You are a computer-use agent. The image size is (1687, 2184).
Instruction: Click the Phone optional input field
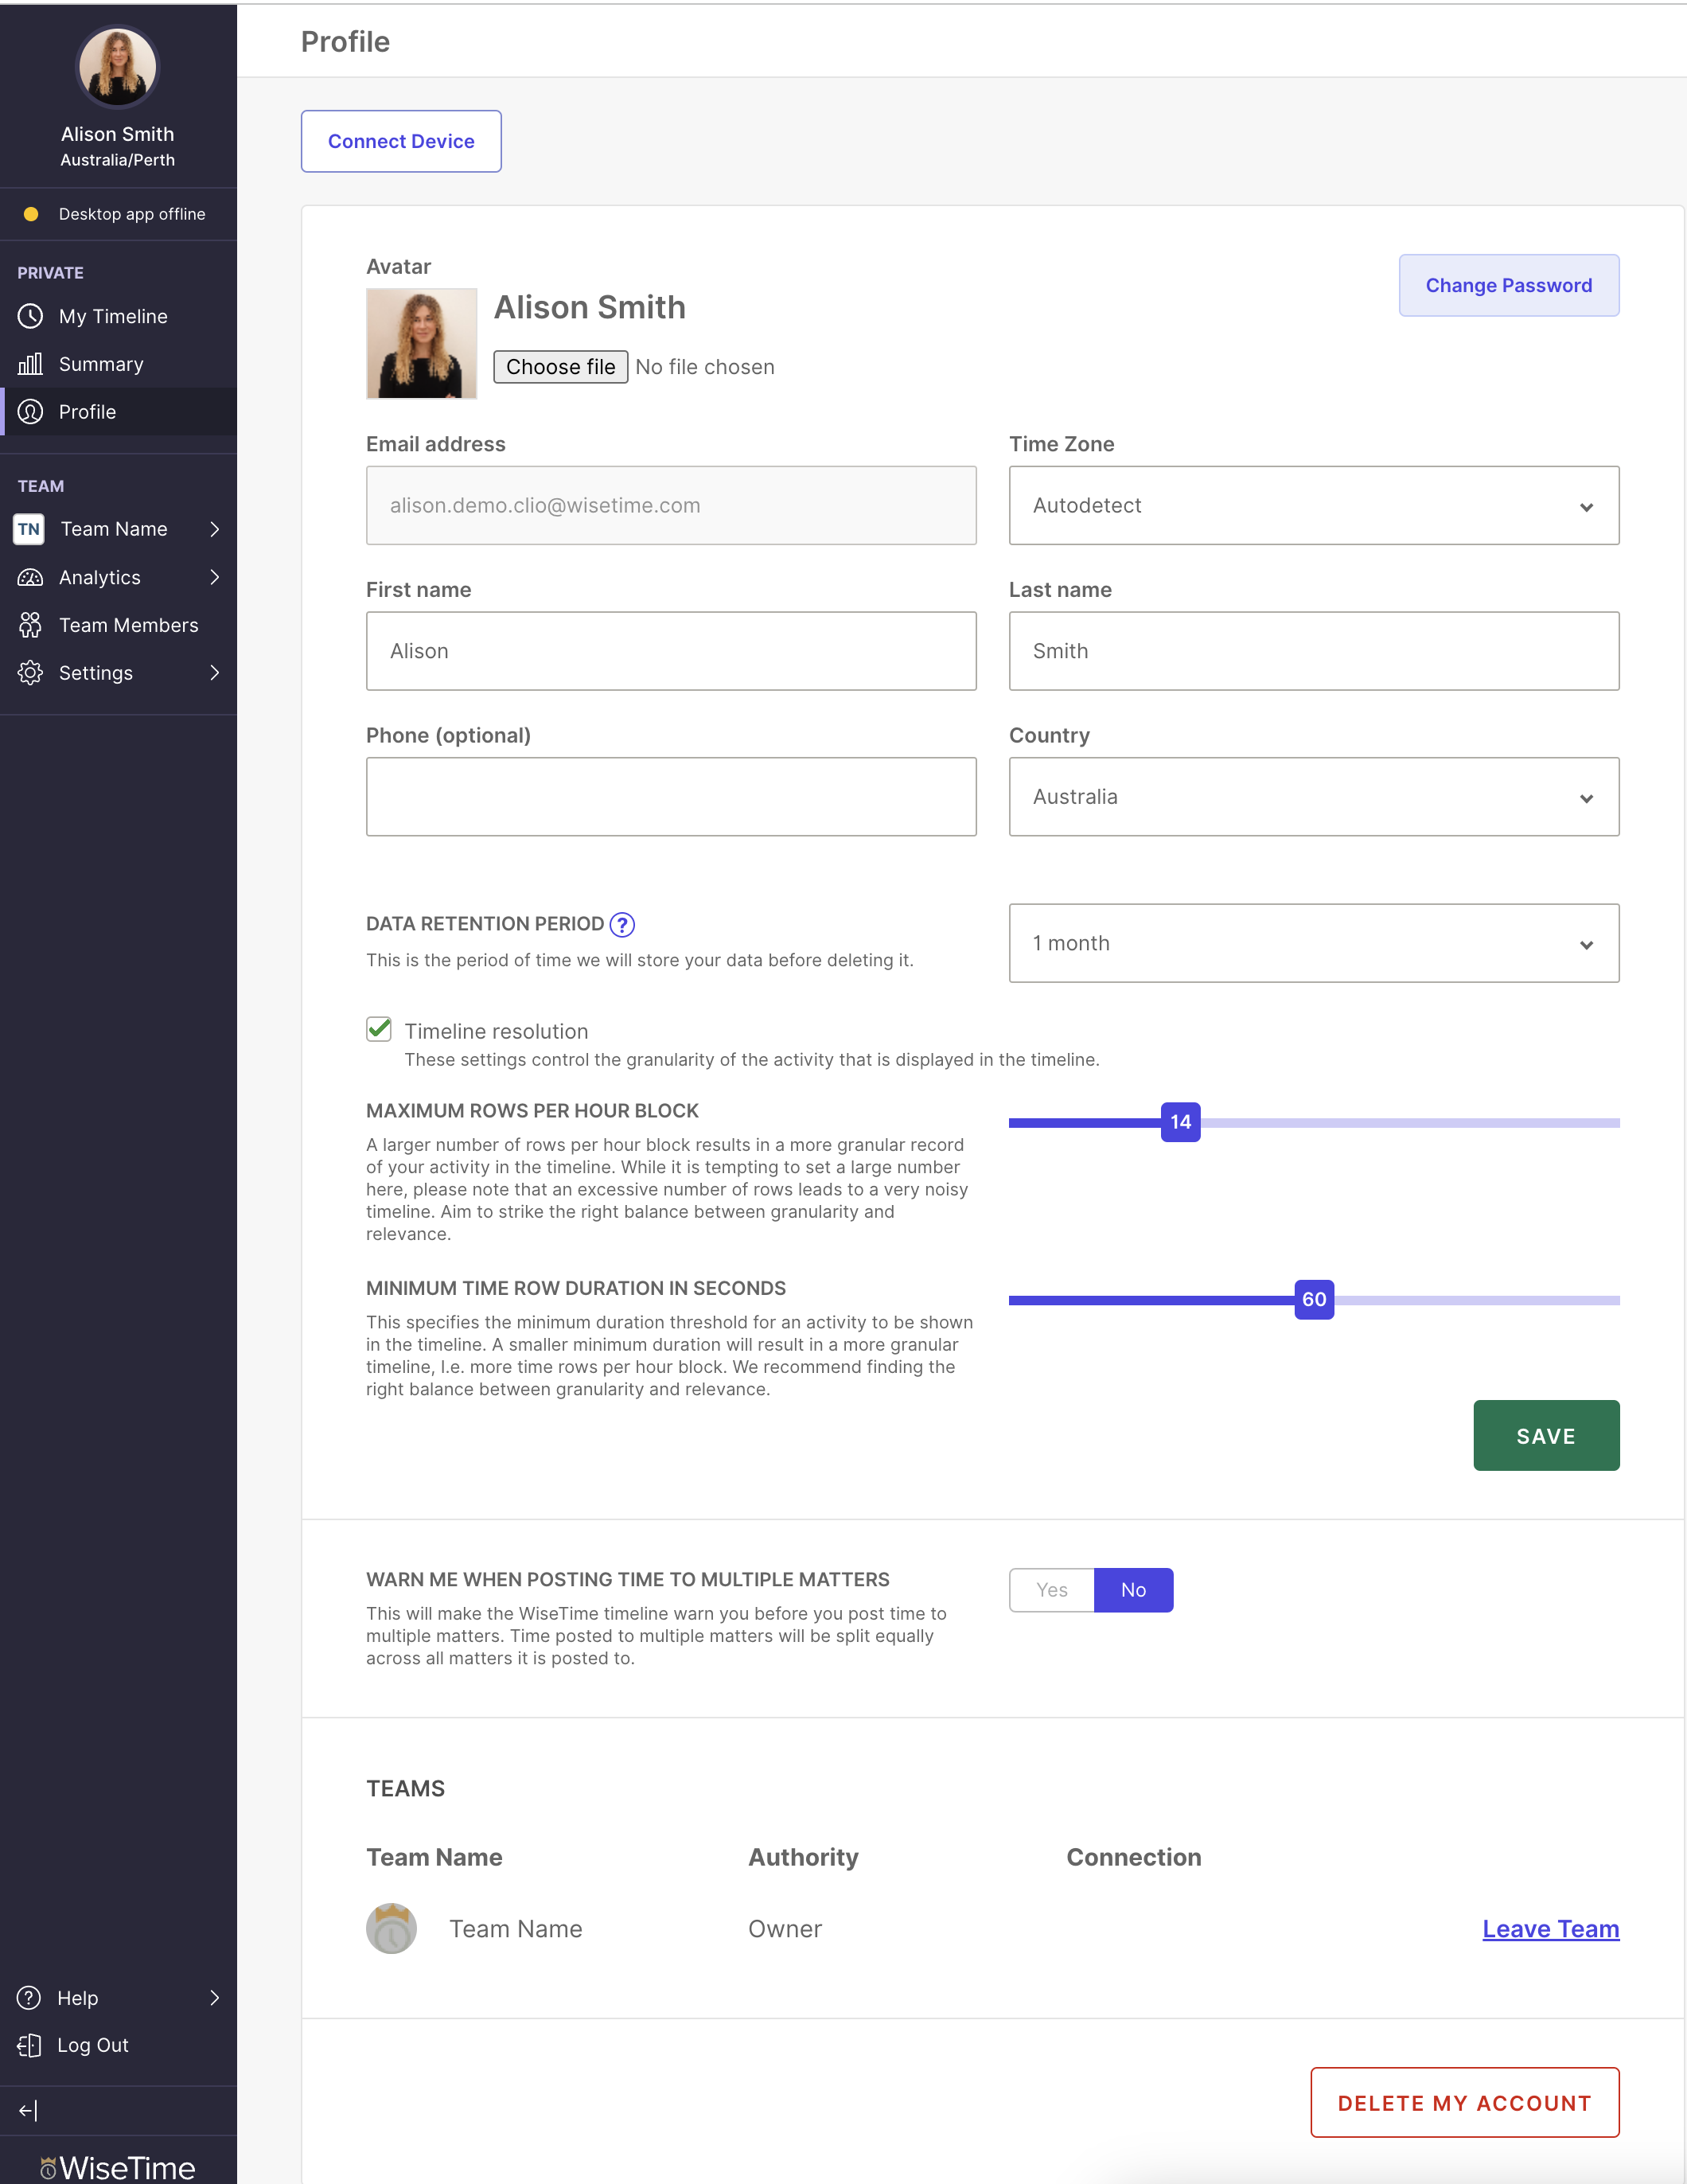pyautogui.click(x=671, y=797)
